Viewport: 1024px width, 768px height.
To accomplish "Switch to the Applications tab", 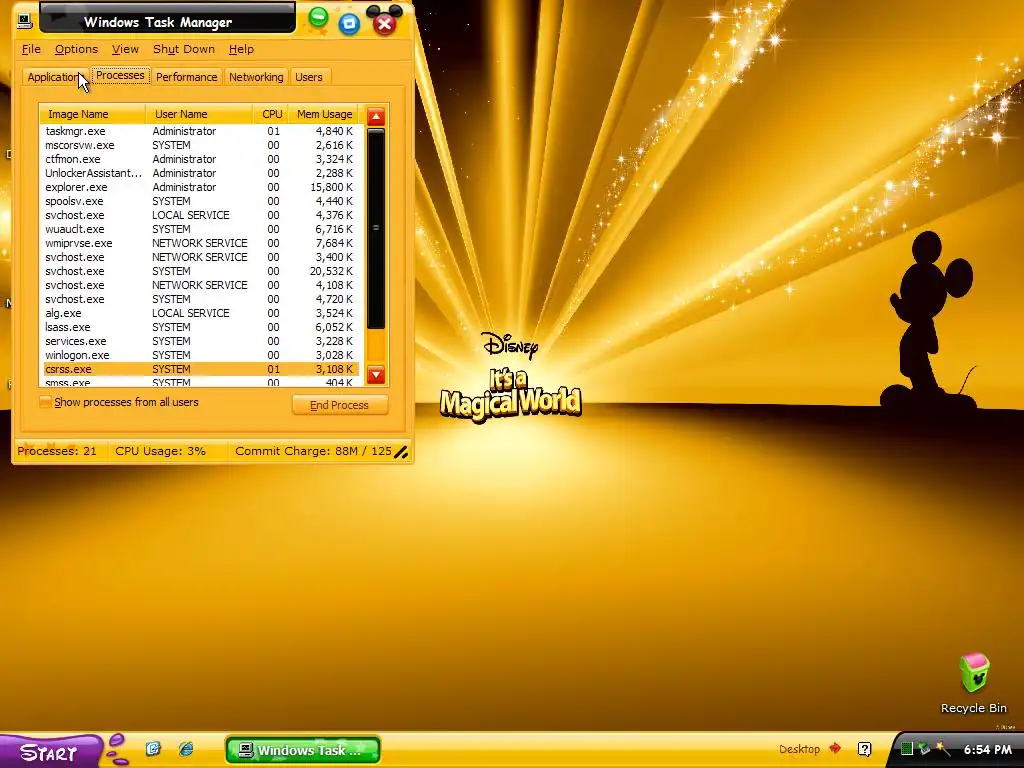I will point(56,77).
